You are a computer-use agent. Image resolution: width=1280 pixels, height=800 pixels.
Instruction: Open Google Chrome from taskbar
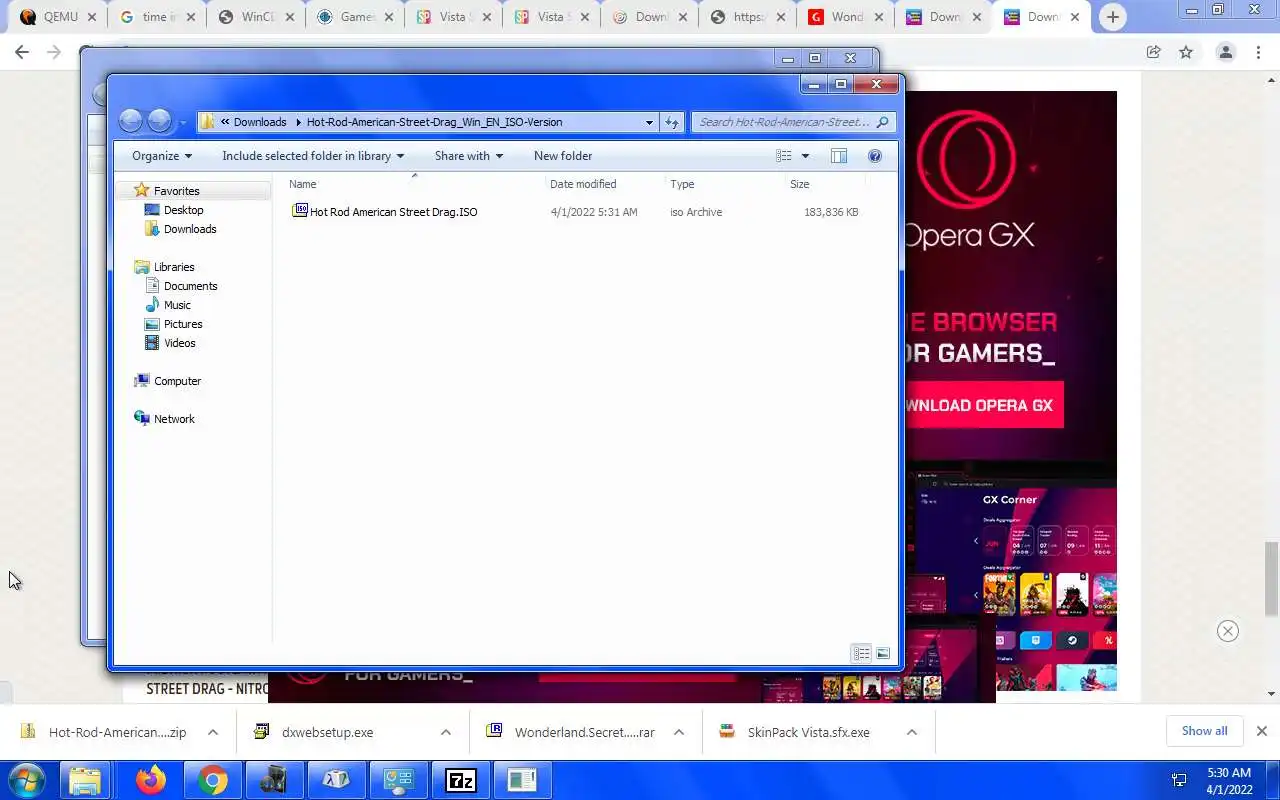[x=212, y=780]
